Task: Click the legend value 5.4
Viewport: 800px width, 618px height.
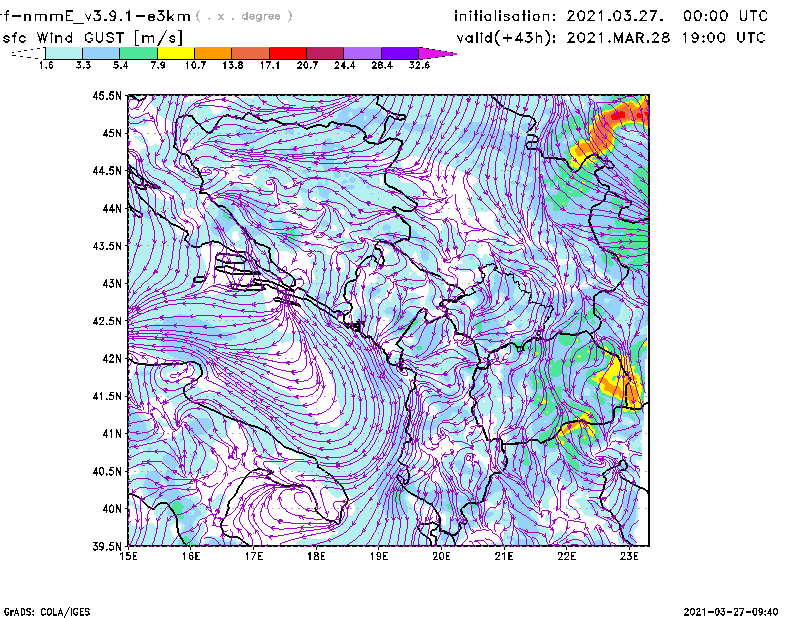Action: [120, 65]
